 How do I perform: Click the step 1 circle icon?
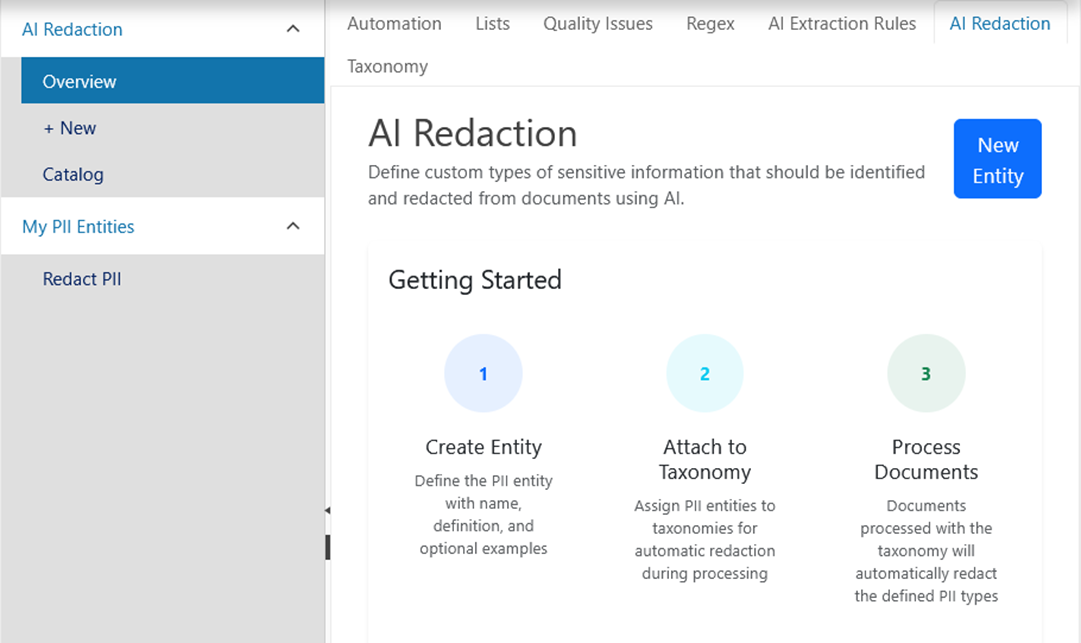pyautogui.click(x=483, y=373)
